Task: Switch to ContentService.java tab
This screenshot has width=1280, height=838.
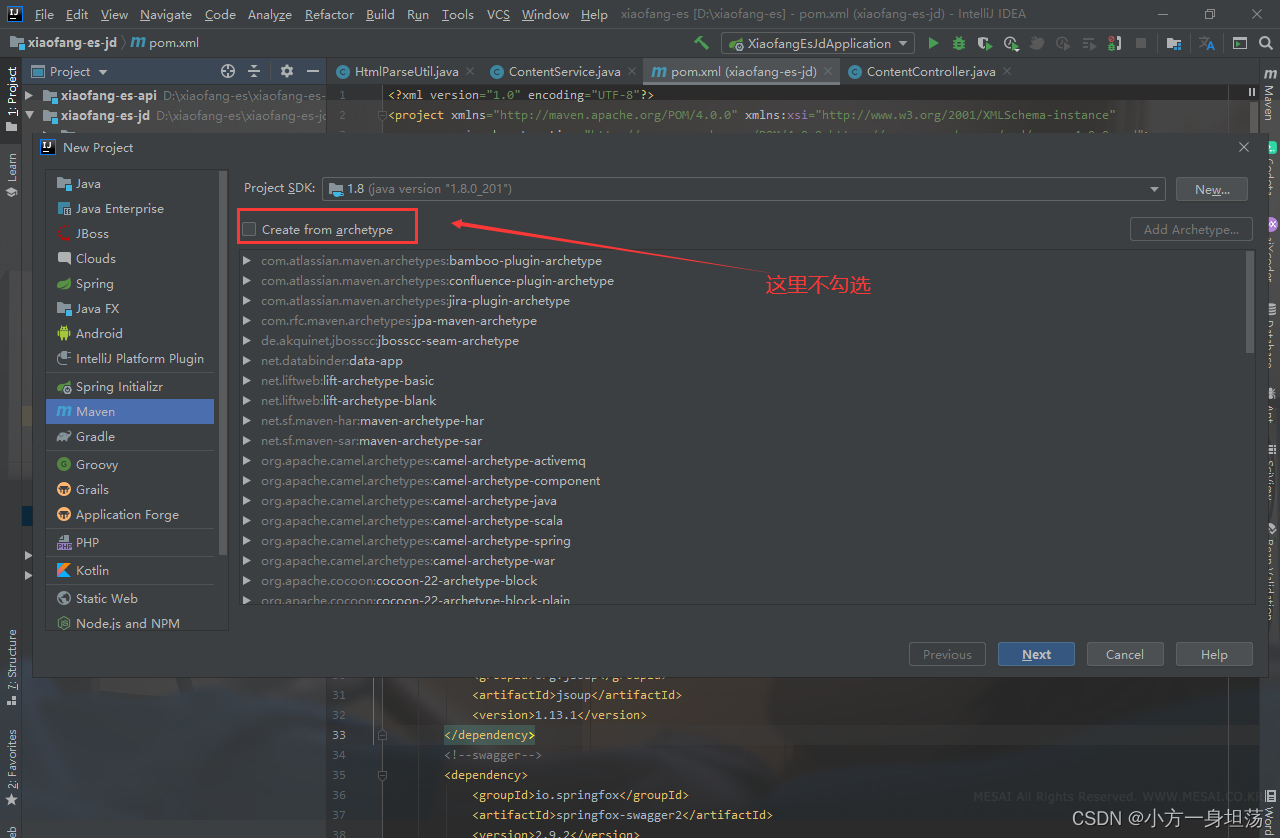Action: (564, 71)
